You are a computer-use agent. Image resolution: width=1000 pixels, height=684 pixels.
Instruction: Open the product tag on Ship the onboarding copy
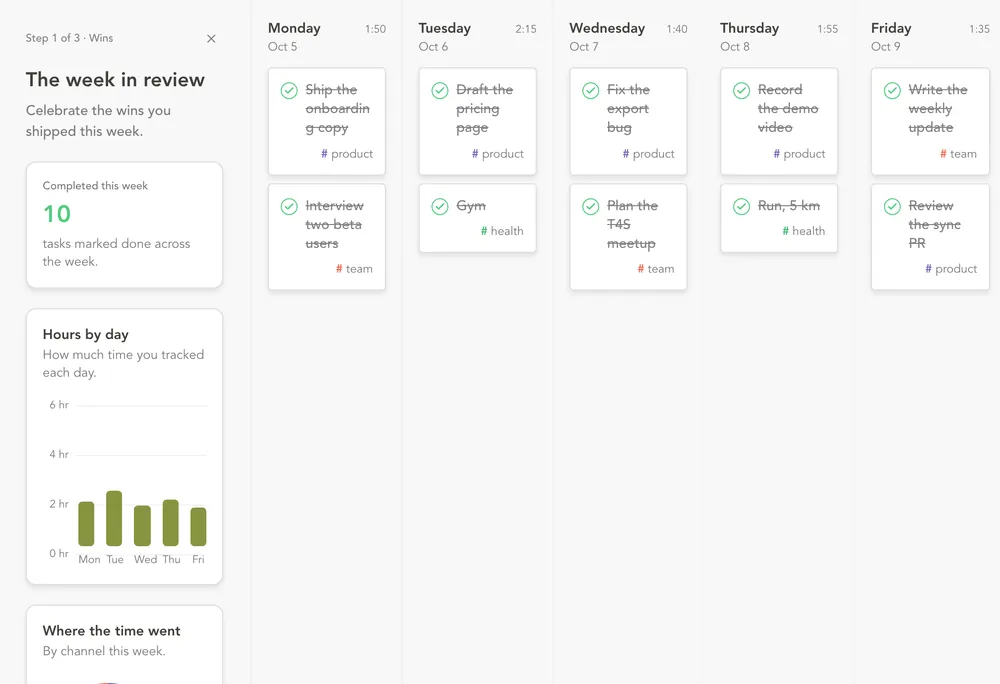coord(347,154)
